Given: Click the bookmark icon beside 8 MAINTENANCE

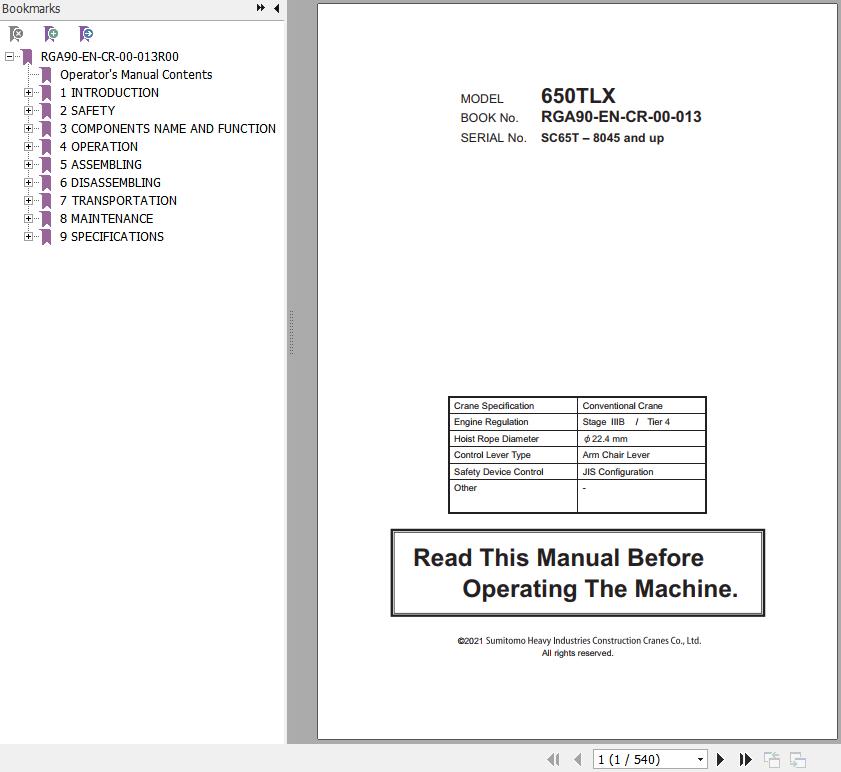Looking at the screenshot, I should [47, 219].
